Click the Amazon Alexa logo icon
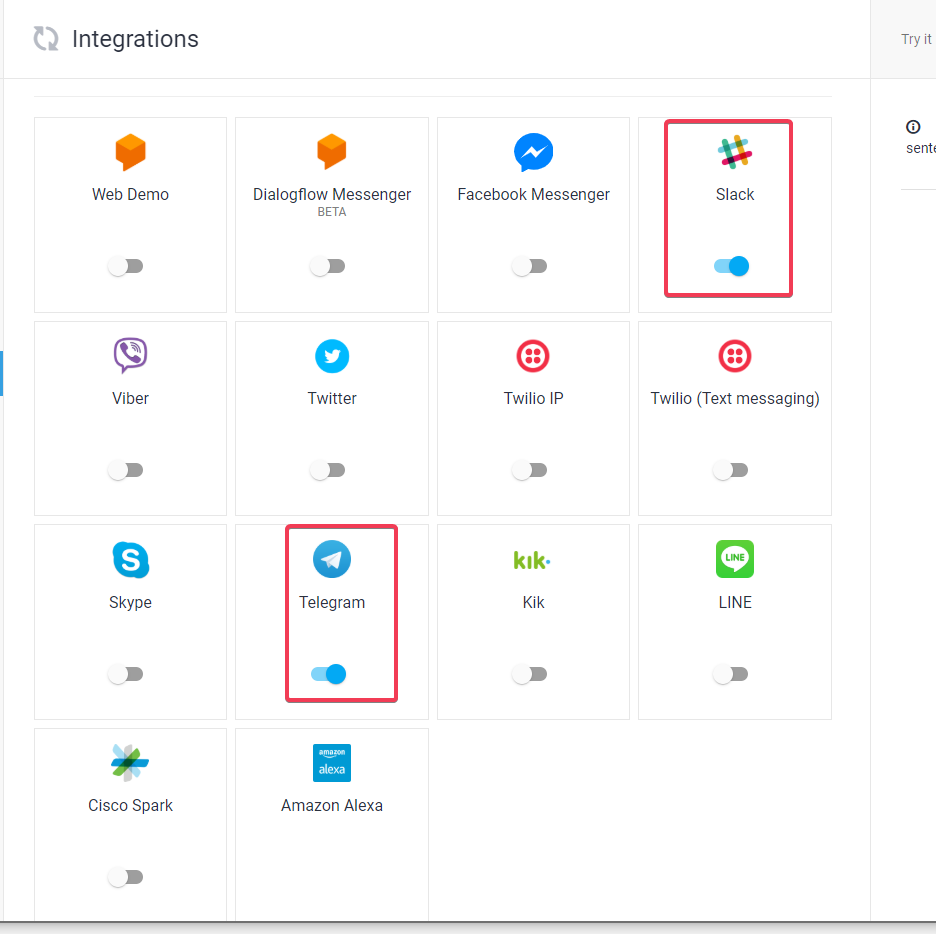Viewport: 936px width, 934px height. 332,763
